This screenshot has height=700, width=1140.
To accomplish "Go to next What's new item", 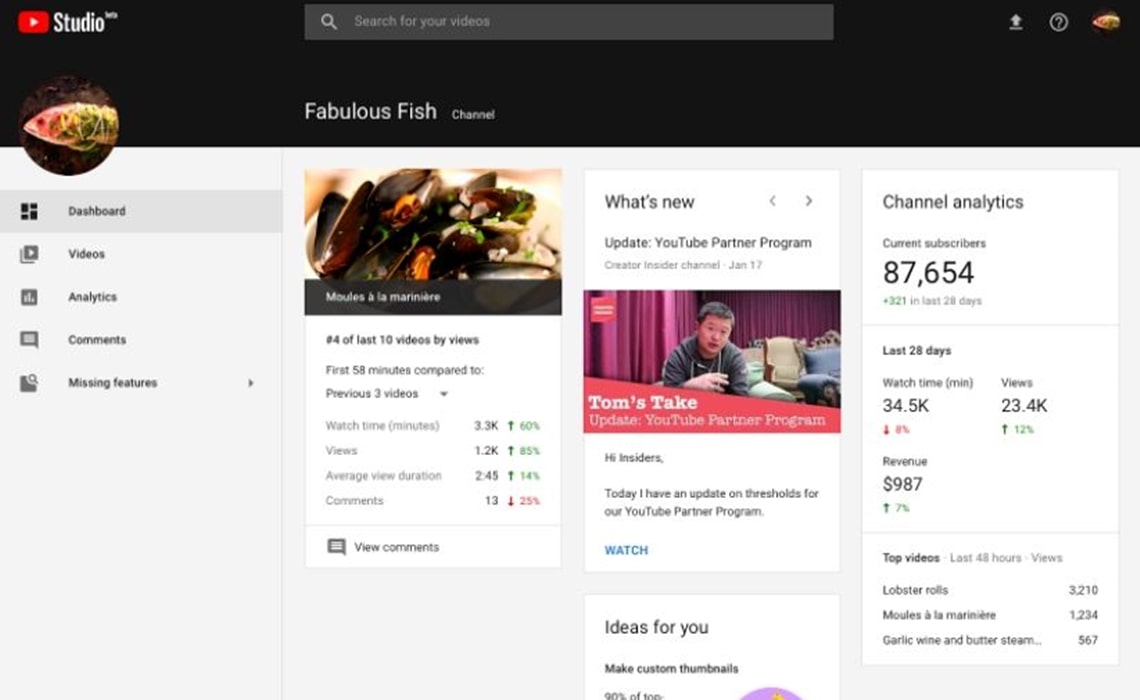I will [x=808, y=201].
